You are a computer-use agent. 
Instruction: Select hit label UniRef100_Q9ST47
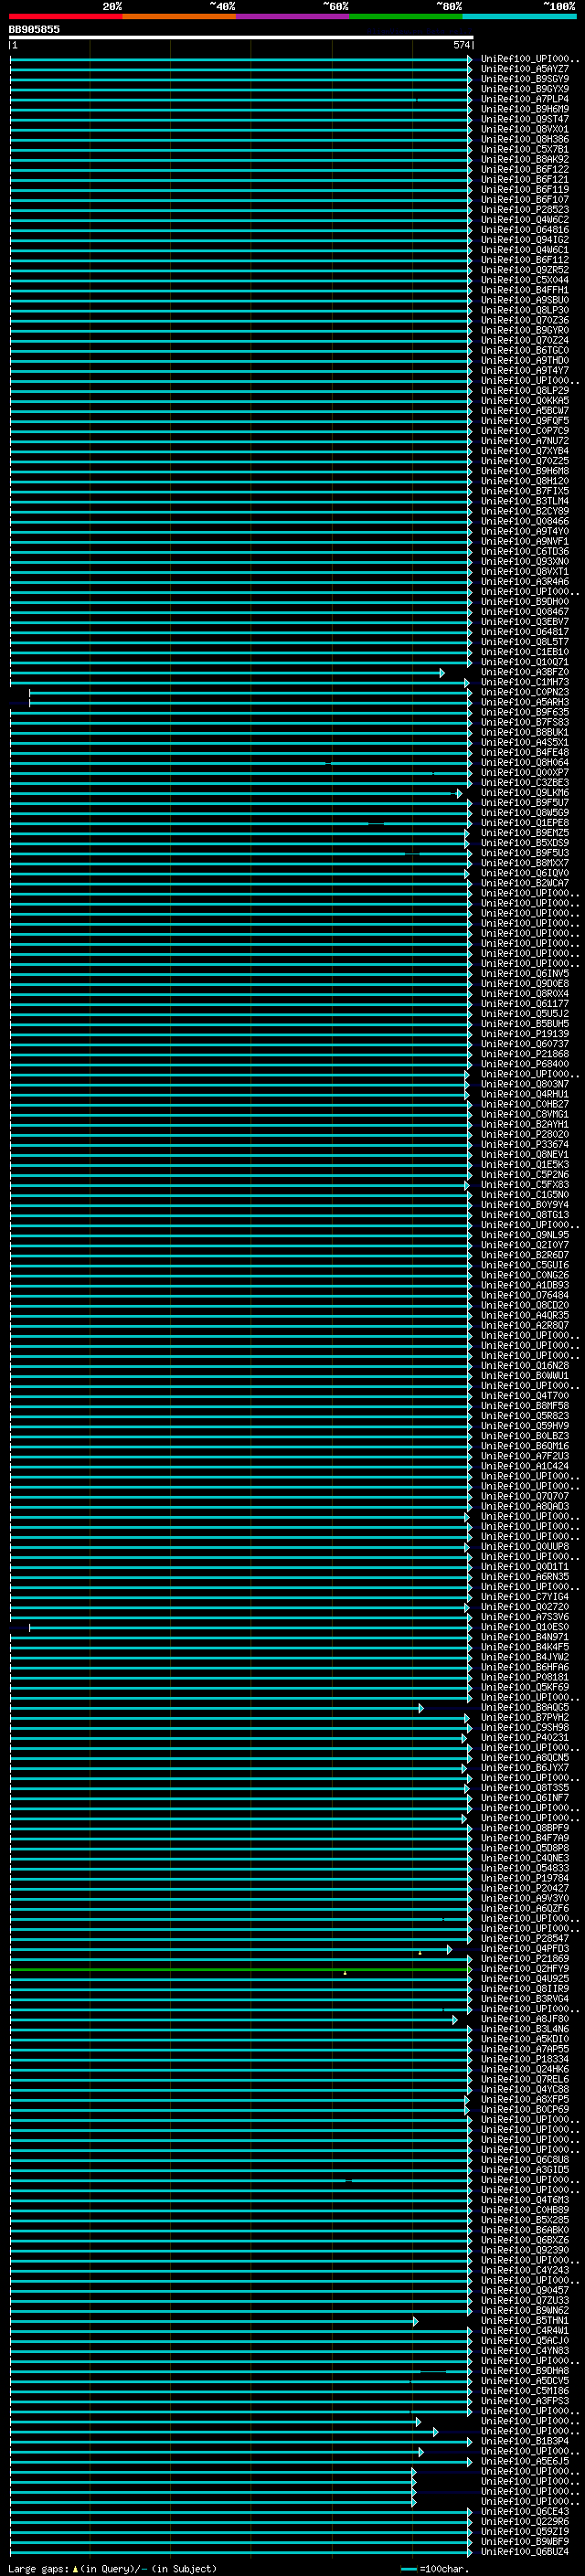[525, 119]
